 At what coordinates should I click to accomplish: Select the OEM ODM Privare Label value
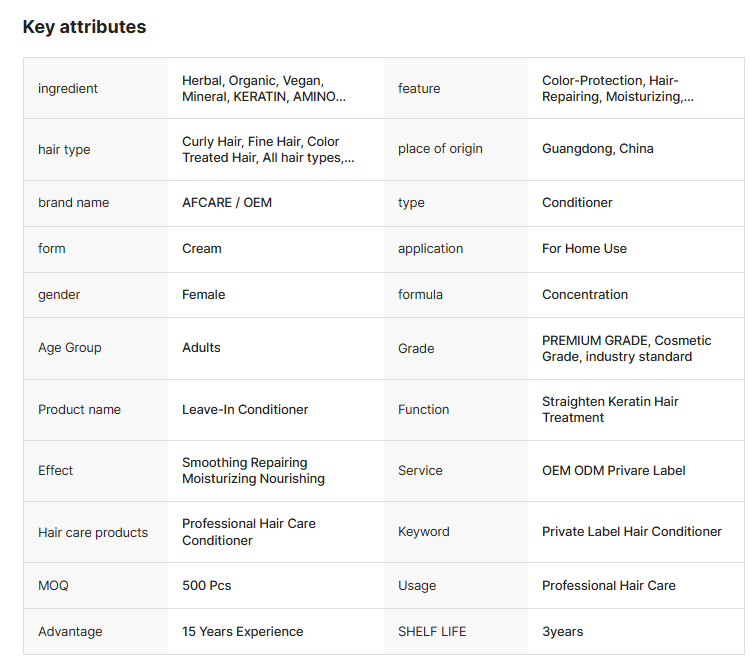pyautogui.click(x=614, y=471)
